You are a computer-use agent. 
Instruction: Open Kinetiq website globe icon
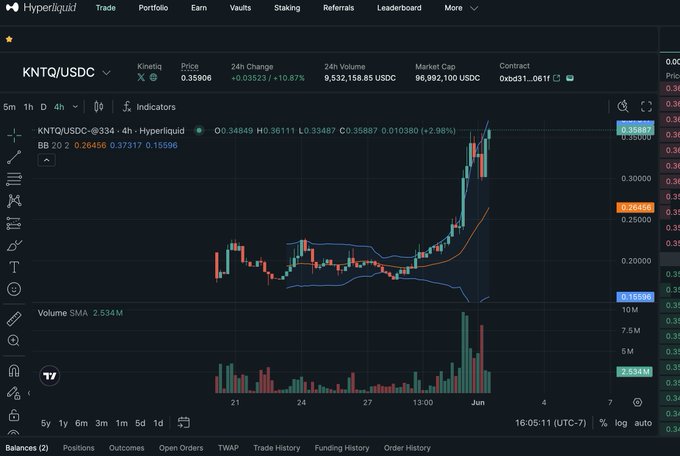tap(154, 77)
